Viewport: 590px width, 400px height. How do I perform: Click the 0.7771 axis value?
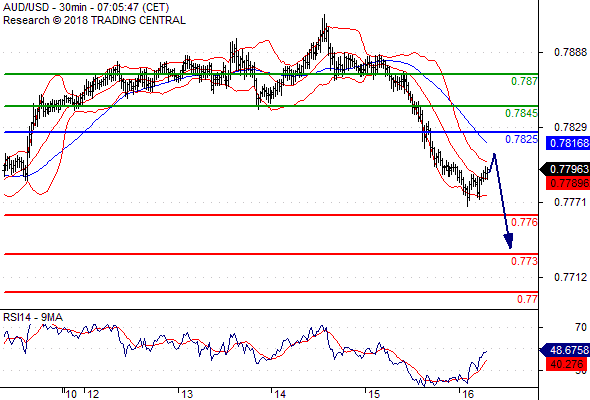point(570,202)
